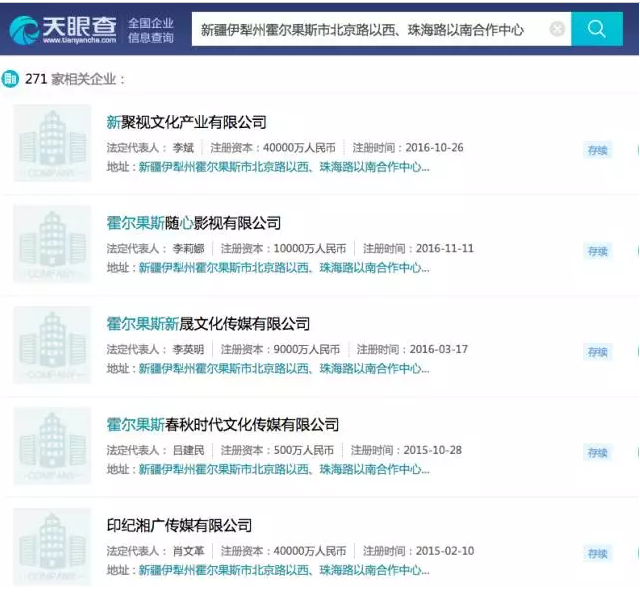Go to 霍尔果斯春秋时代文化传媒有限公司

pos(223,425)
